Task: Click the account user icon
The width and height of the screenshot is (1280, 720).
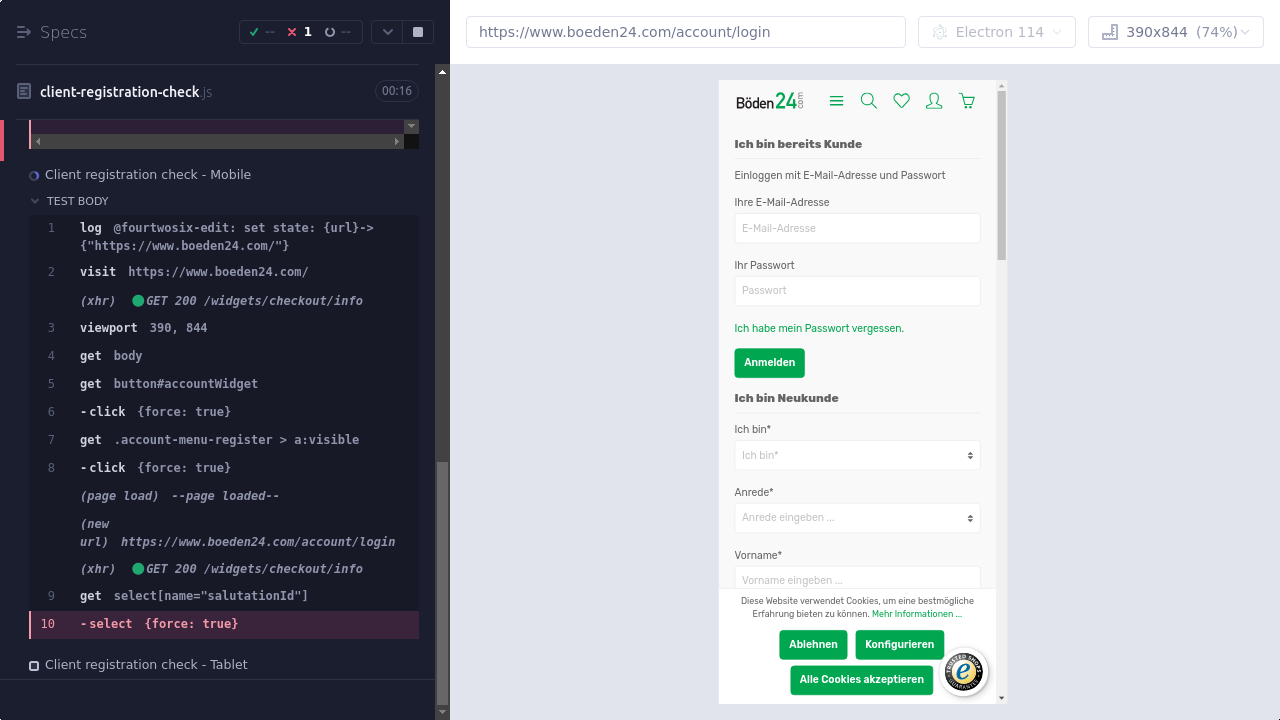Action: click(x=934, y=101)
